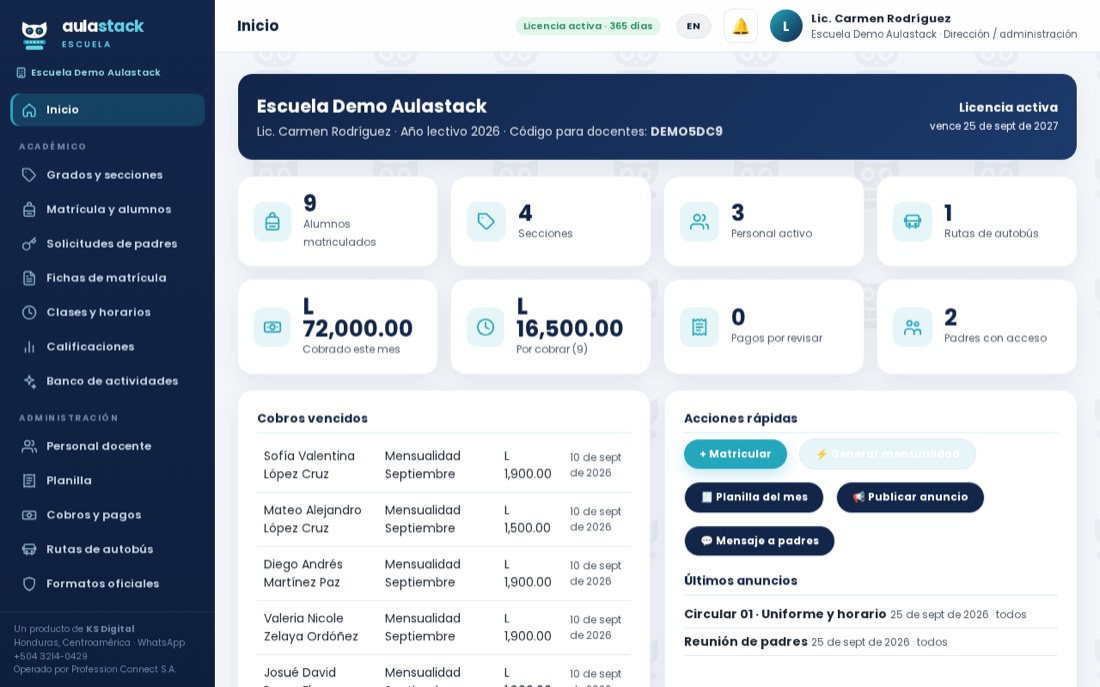This screenshot has width=1100, height=687.
Task: Click the tag icon on Secciones card
Action: coord(485,222)
